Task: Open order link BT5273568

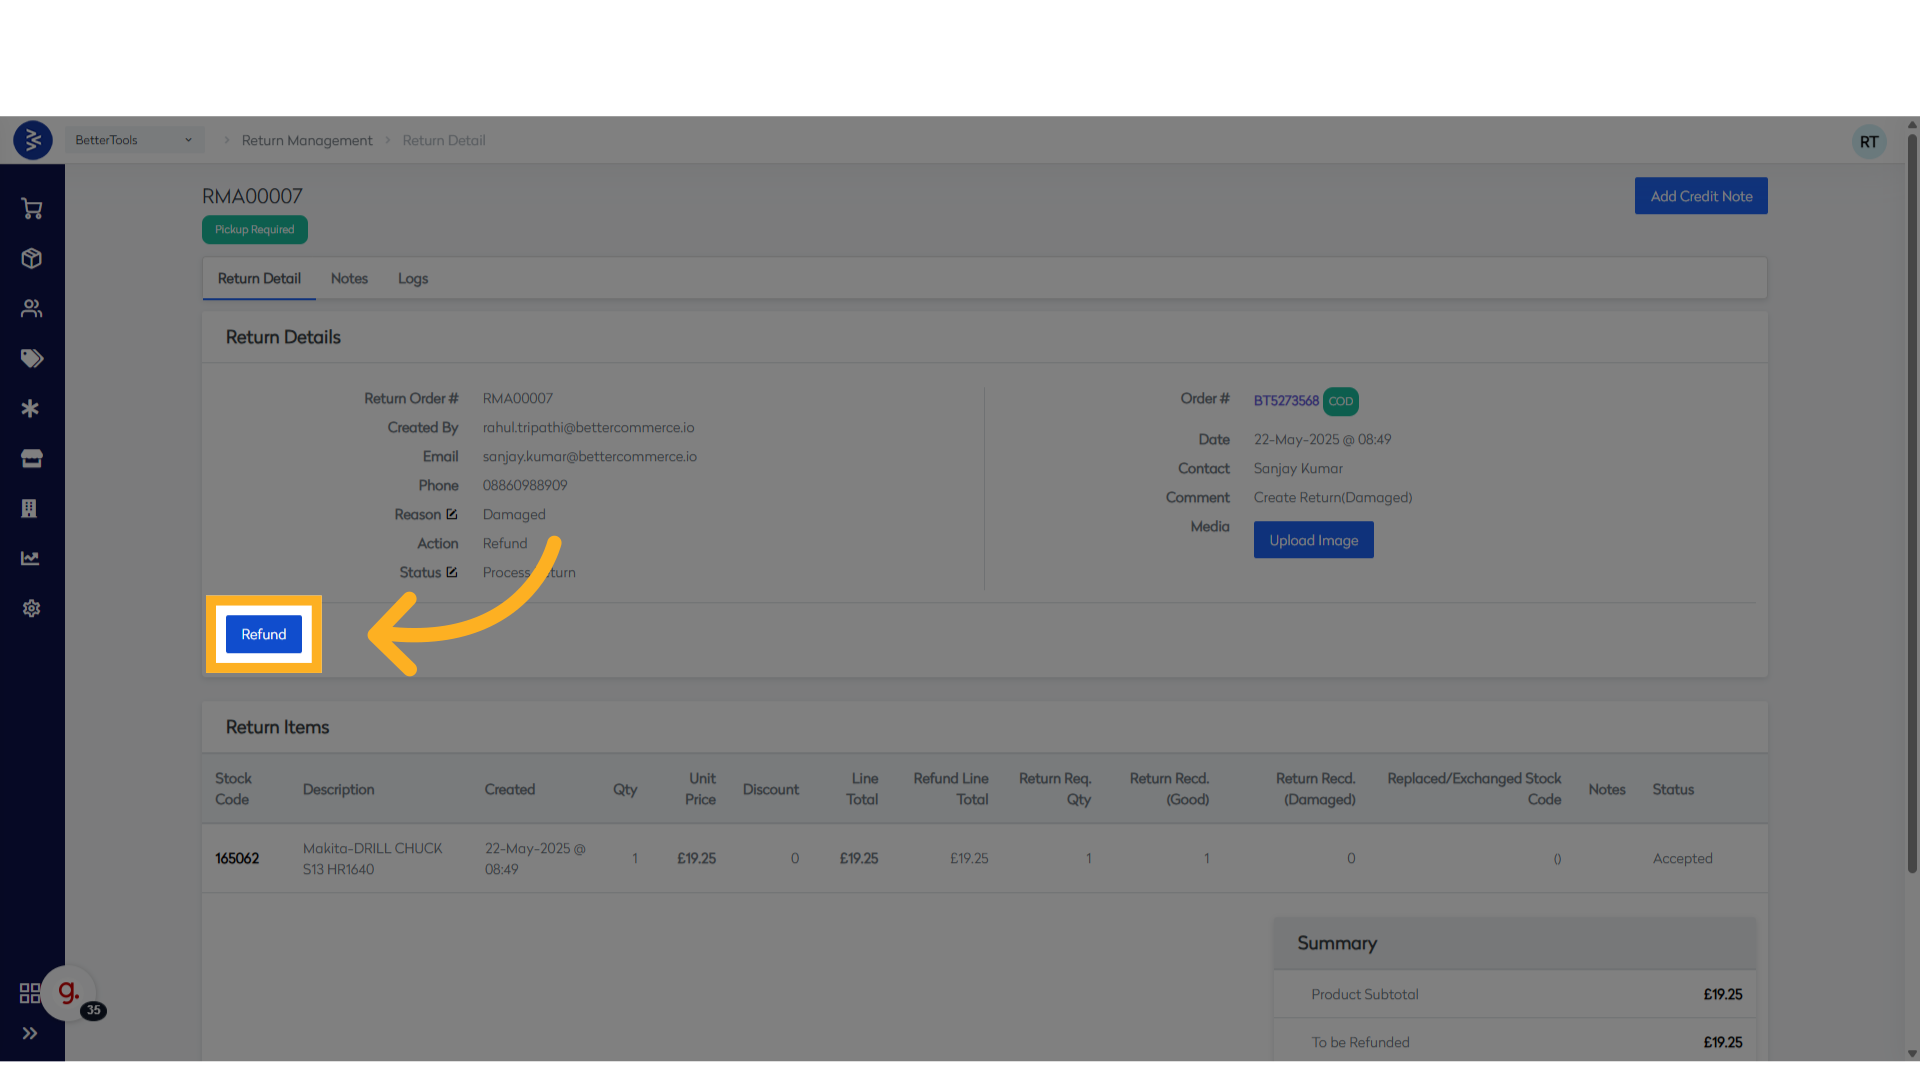Action: [1286, 401]
